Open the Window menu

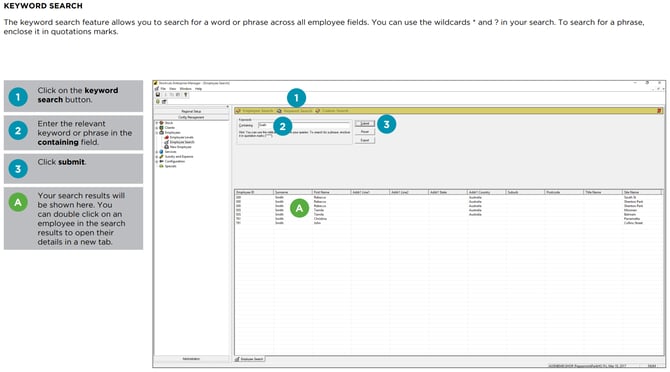185,89
